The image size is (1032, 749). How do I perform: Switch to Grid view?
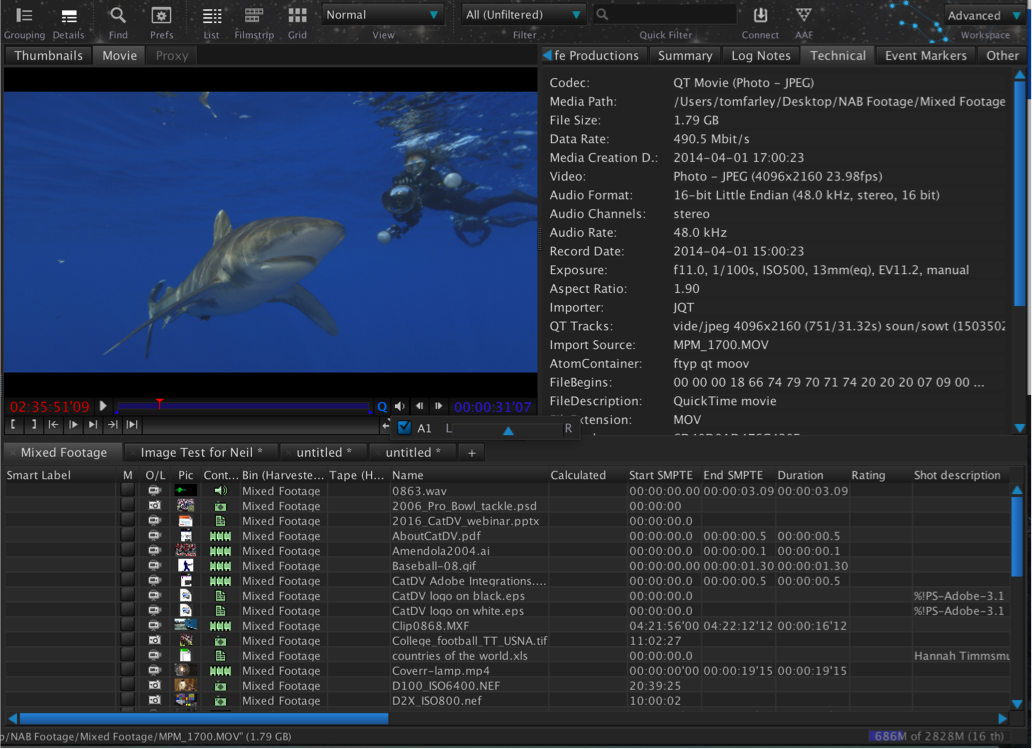coord(297,16)
